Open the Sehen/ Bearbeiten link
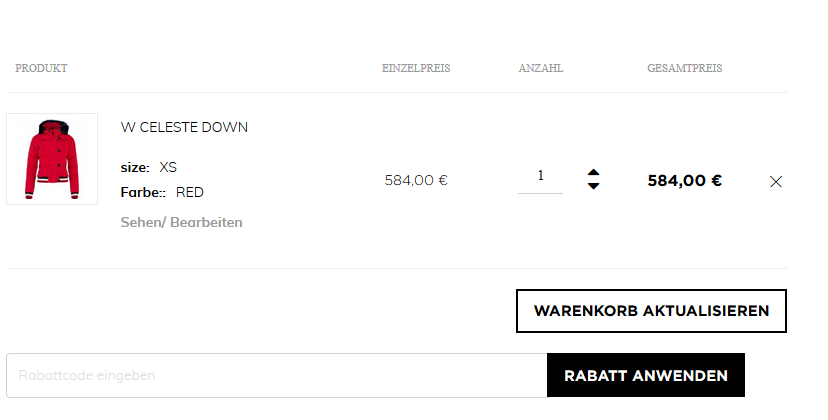This screenshot has height=420, width=828. pyautogui.click(x=181, y=222)
